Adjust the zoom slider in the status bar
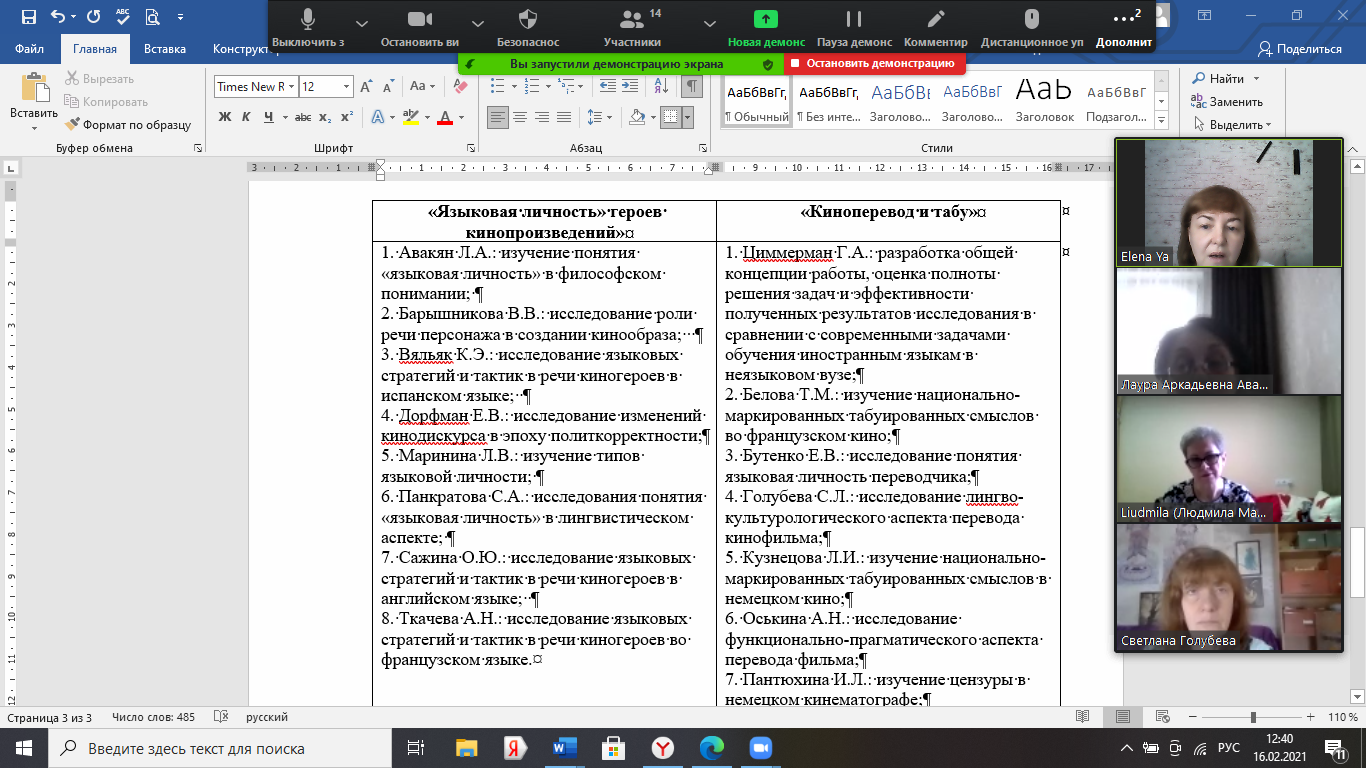The height and width of the screenshot is (768, 1366). pyautogui.click(x=1253, y=717)
